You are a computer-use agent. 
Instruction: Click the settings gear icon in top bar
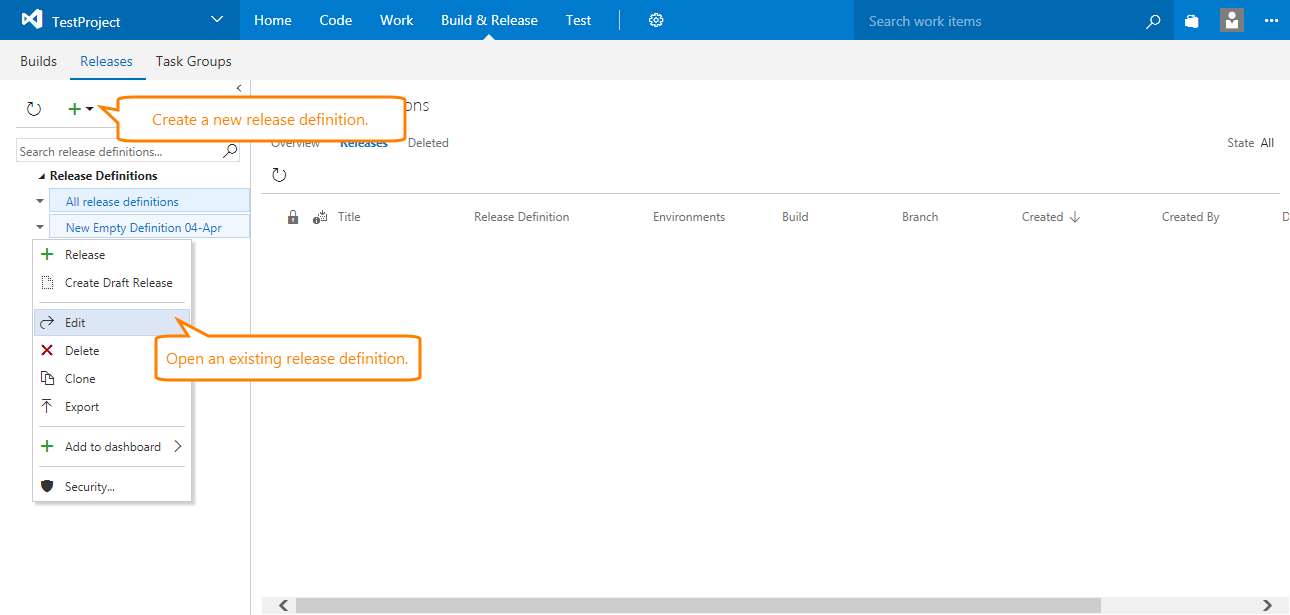(x=656, y=20)
